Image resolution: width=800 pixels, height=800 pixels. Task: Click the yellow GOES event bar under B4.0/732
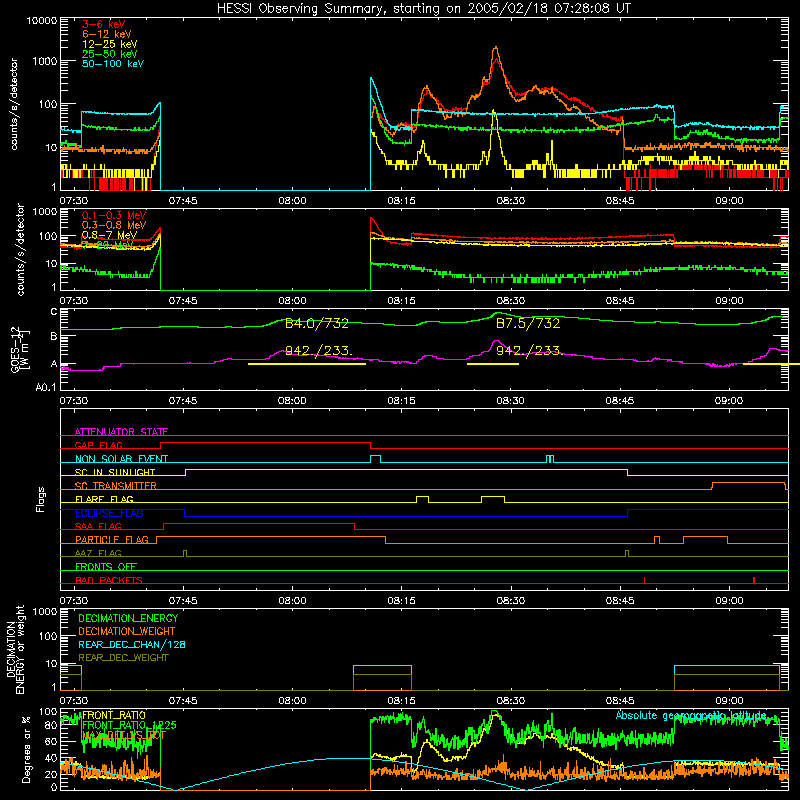(307, 364)
